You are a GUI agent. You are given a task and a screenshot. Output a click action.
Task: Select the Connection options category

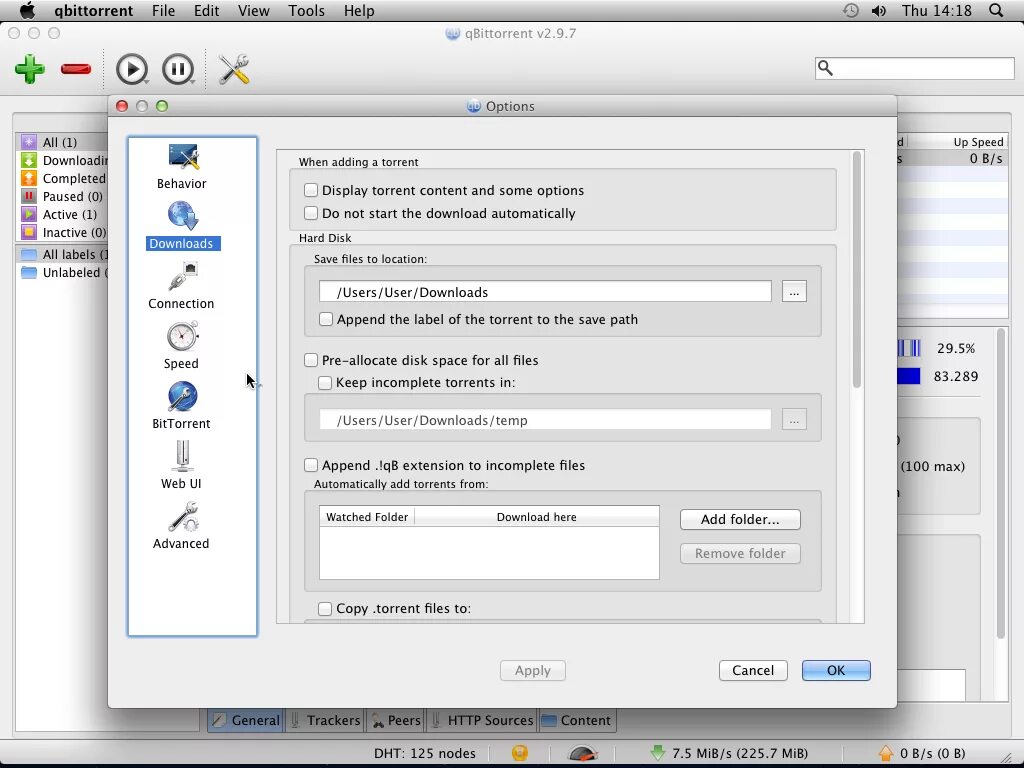182,286
